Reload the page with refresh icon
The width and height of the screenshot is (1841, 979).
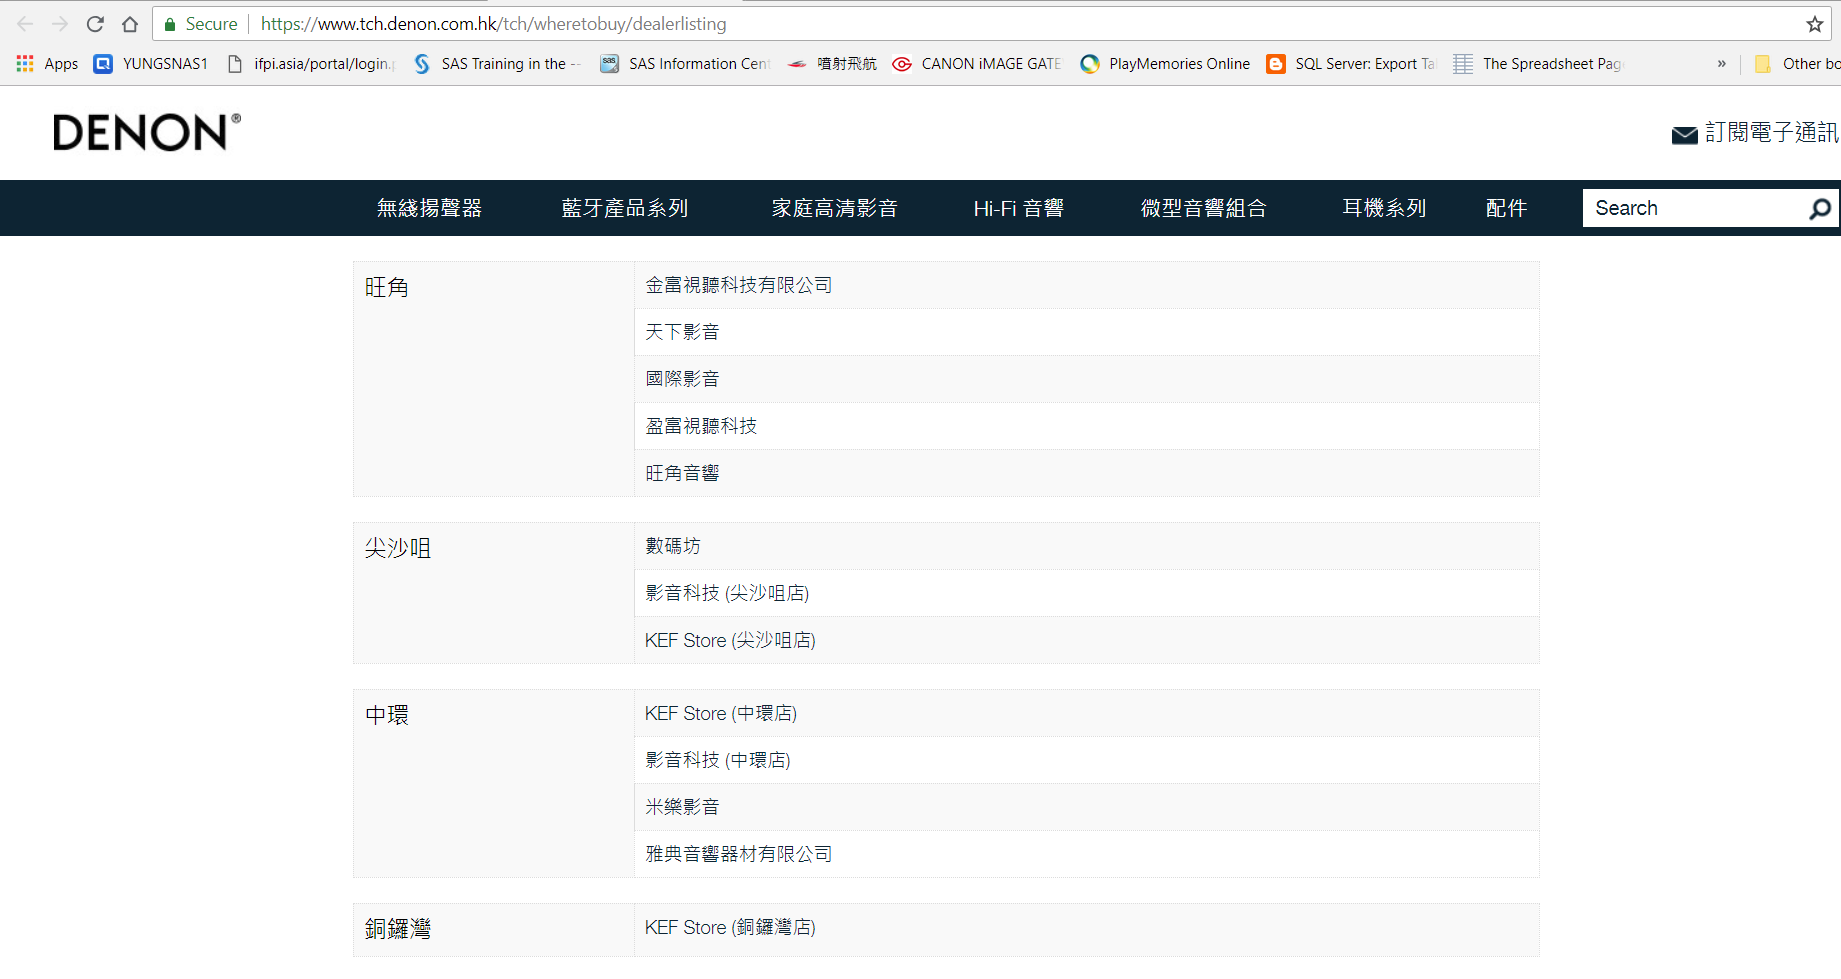95,24
